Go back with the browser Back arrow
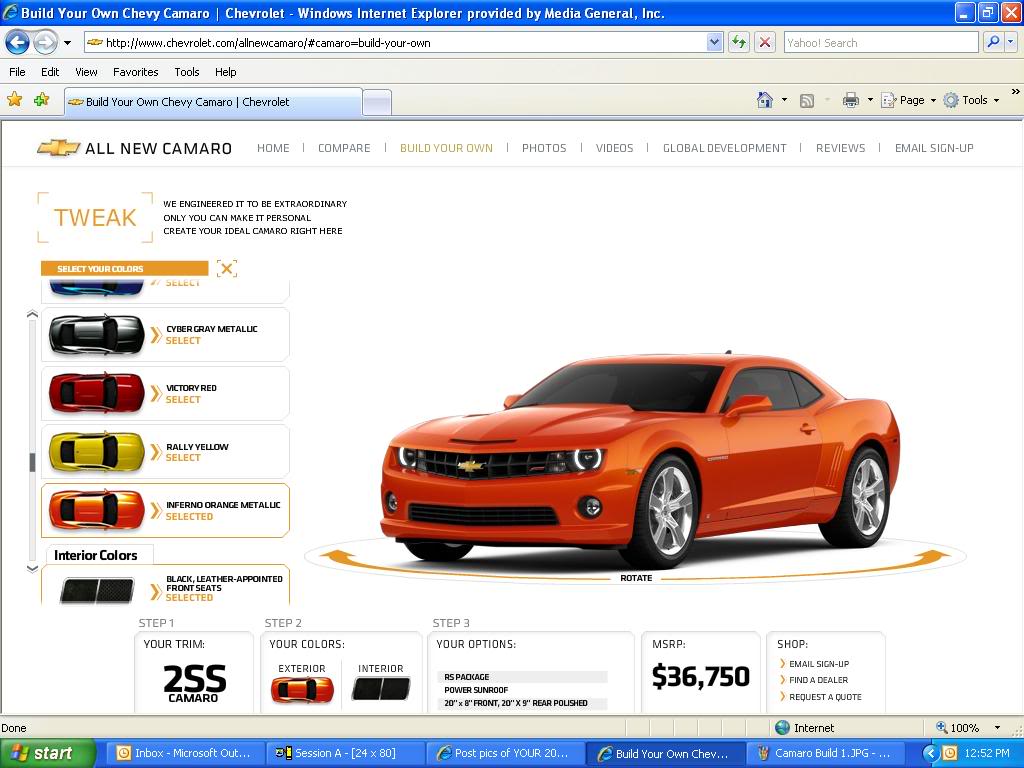Image resolution: width=1024 pixels, height=768 pixels. click(17, 43)
